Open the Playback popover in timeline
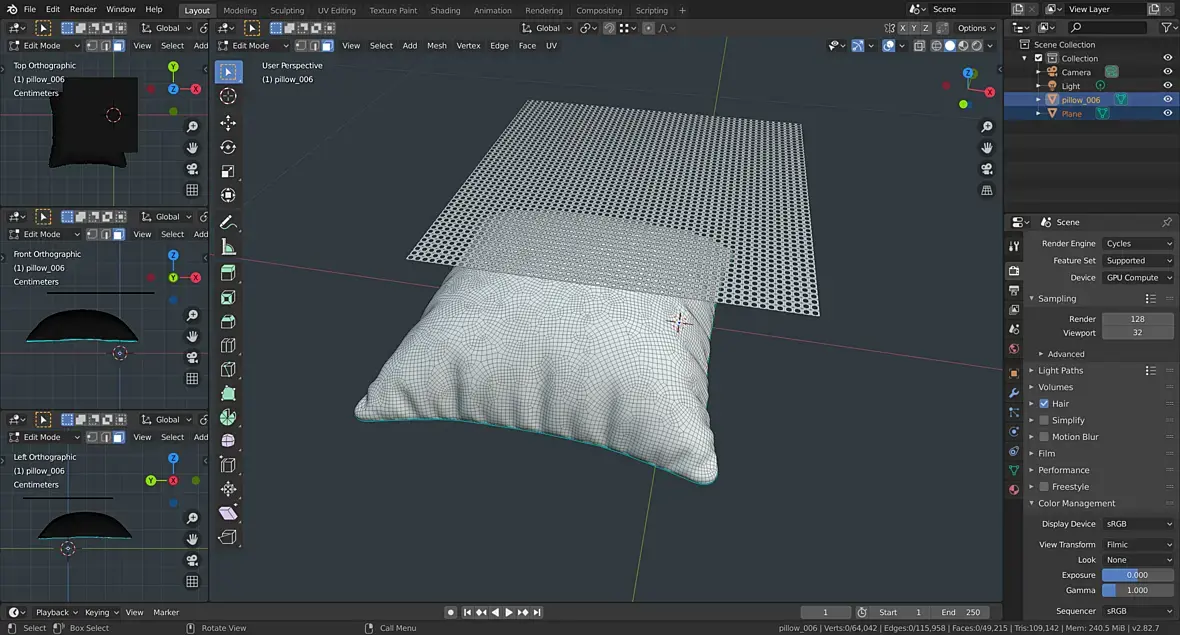 point(56,612)
